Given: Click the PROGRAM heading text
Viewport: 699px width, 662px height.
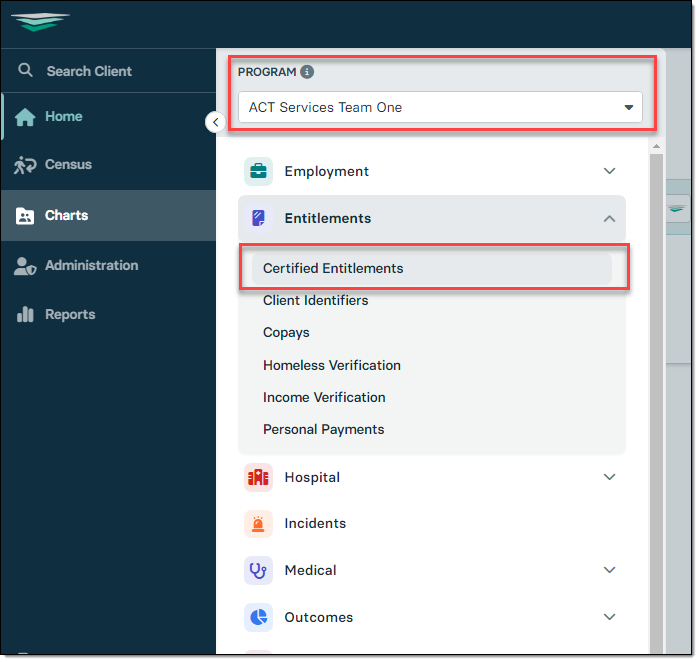Looking at the screenshot, I should (267, 72).
